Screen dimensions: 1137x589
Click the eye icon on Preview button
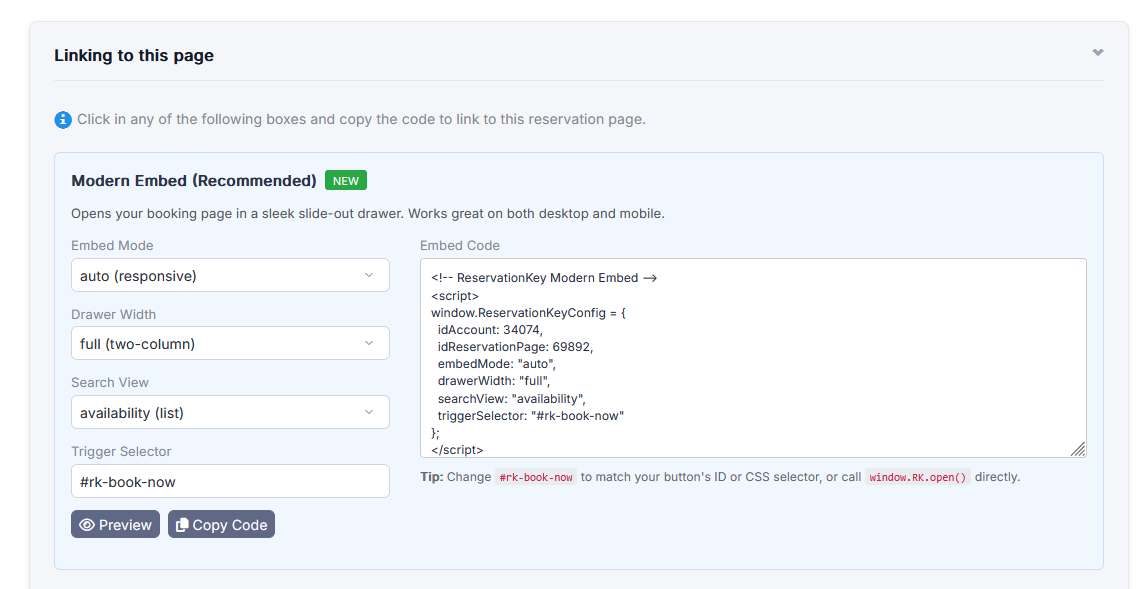pos(87,525)
